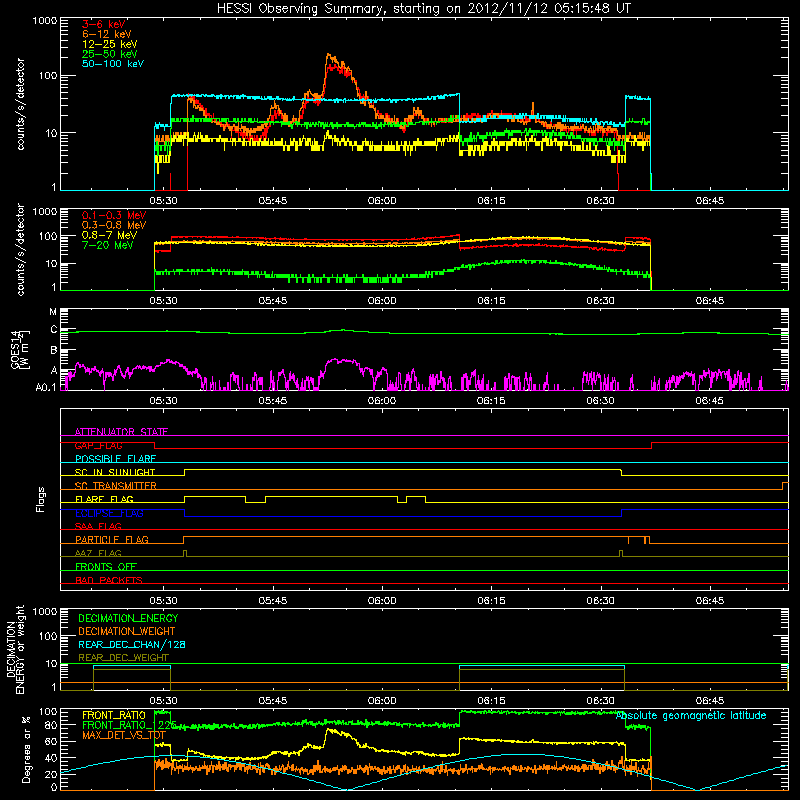Select the ECLIPSE_FLAG label

coord(109,513)
